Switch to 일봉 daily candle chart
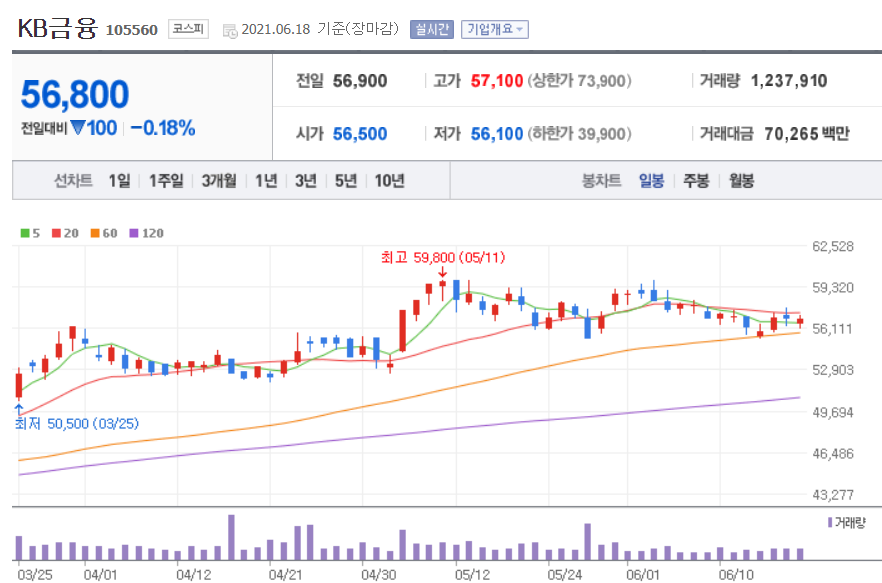The image size is (882, 583). (651, 181)
